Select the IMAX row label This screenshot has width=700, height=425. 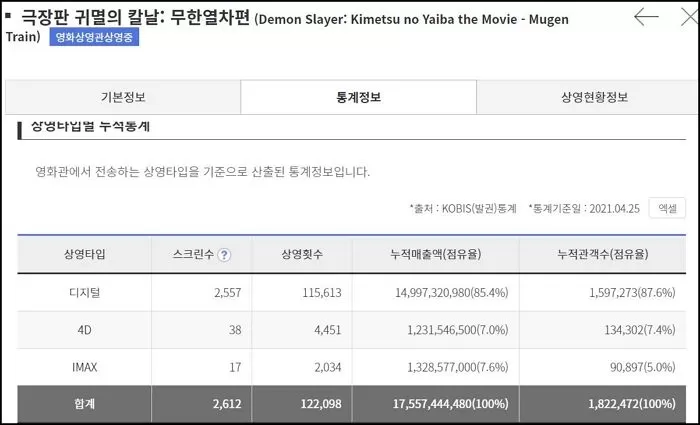pos(84,367)
